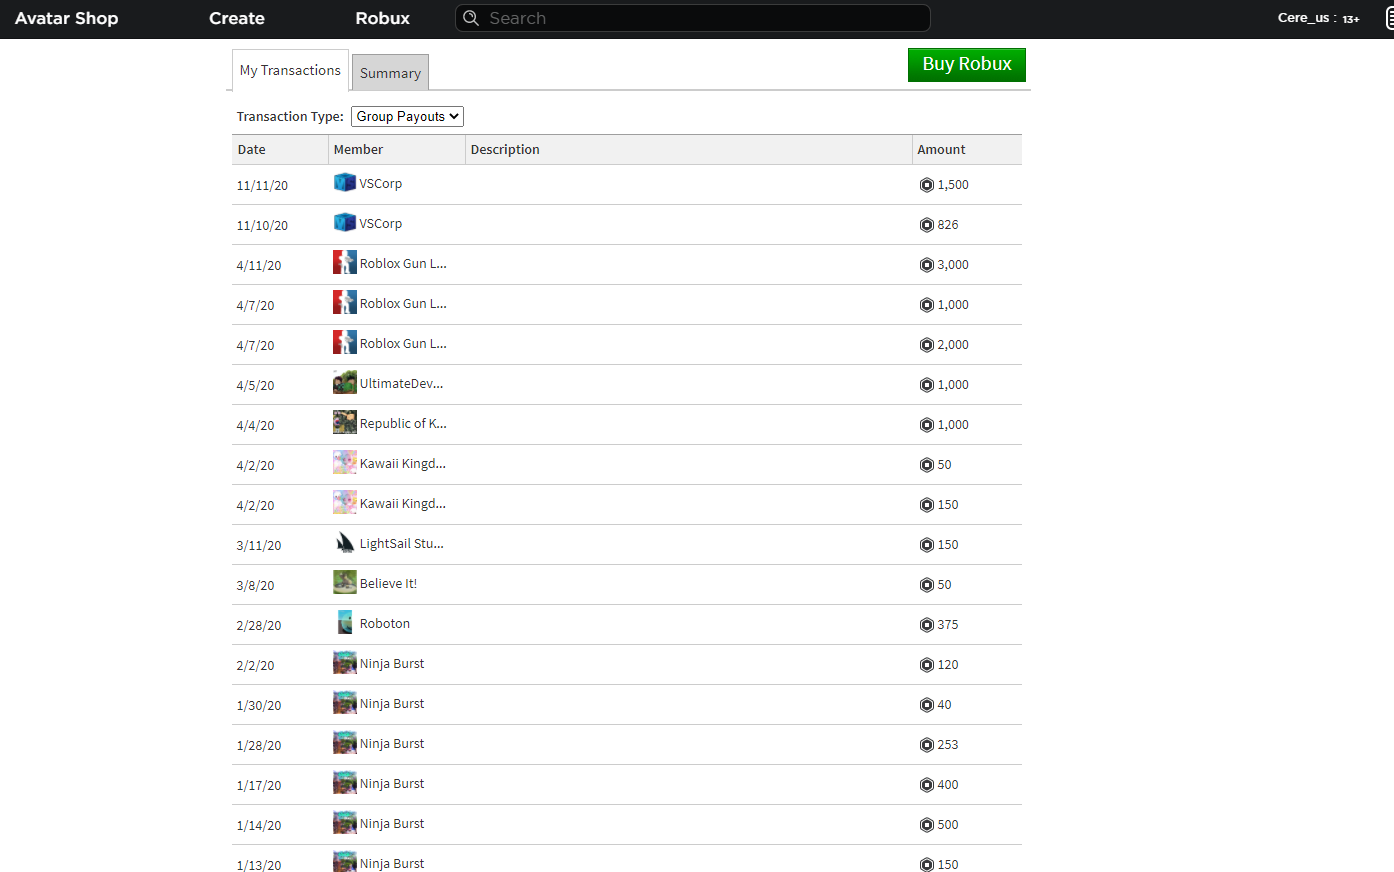
Task: Open Avatar Shop in the top navigation
Action: (x=67, y=18)
